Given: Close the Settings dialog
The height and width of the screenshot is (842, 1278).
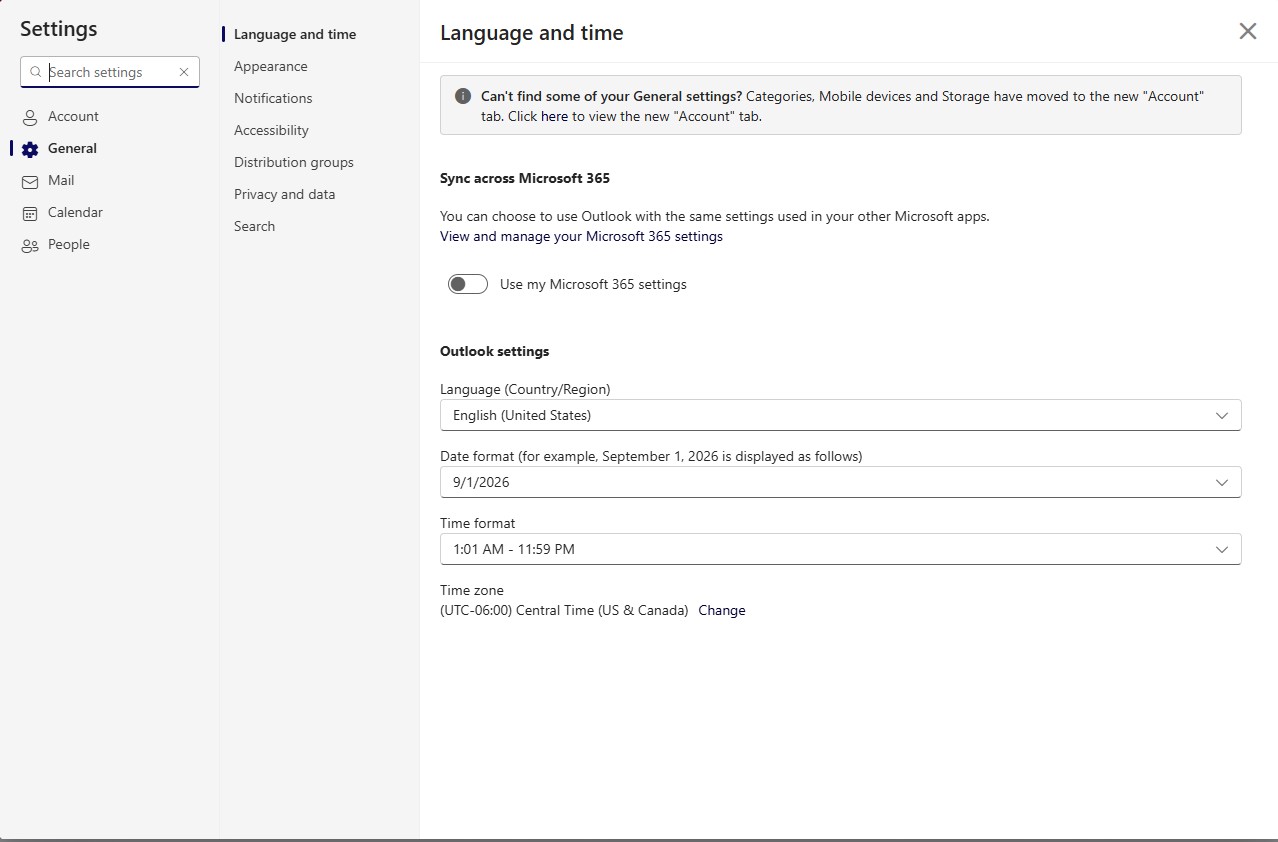Looking at the screenshot, I should click(x=1248, y=31).
